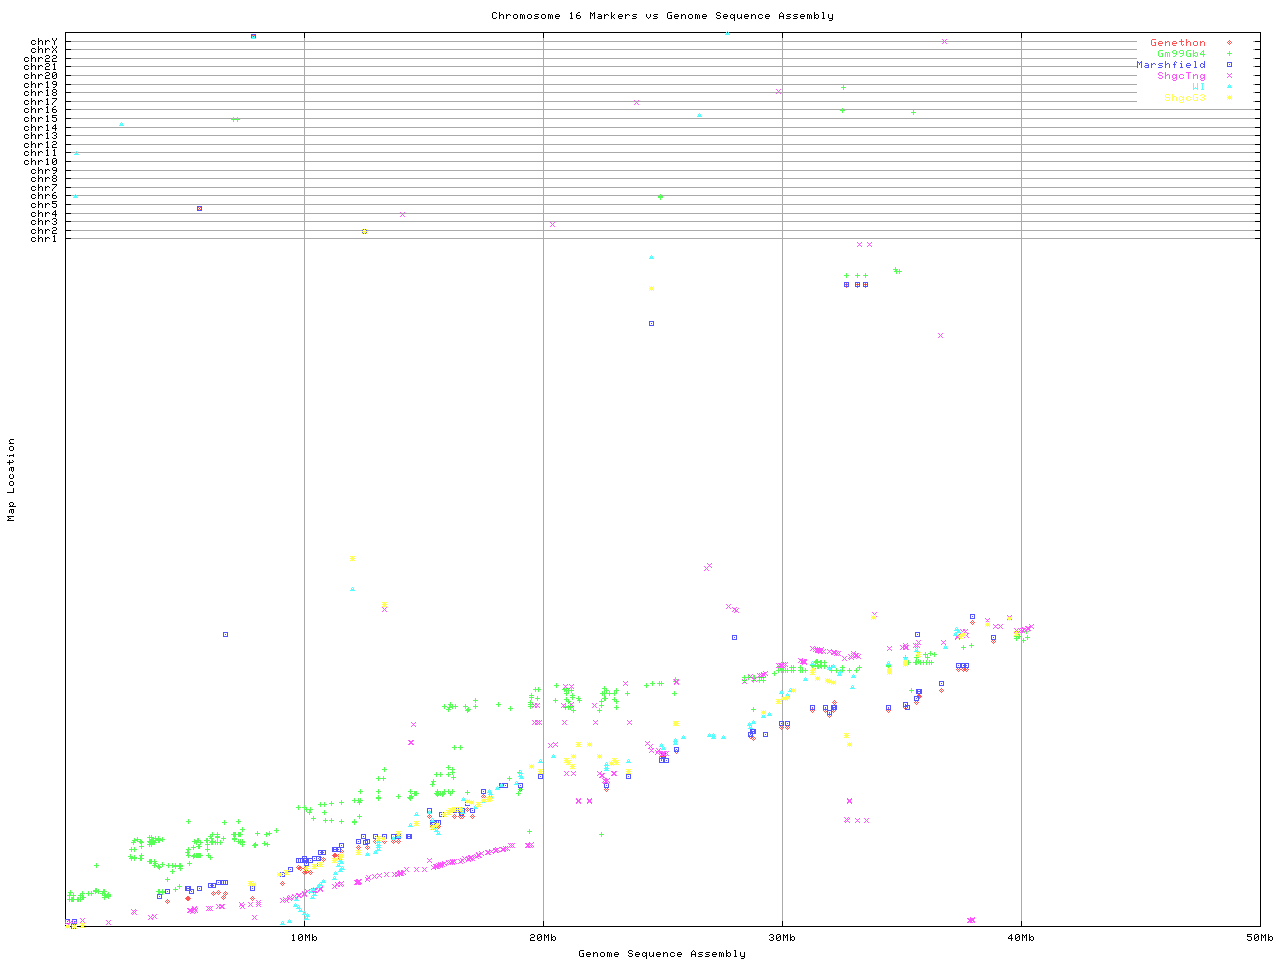
Task: Click the chart title Chromosome 16 Markers
Action: tap(662, 16)
